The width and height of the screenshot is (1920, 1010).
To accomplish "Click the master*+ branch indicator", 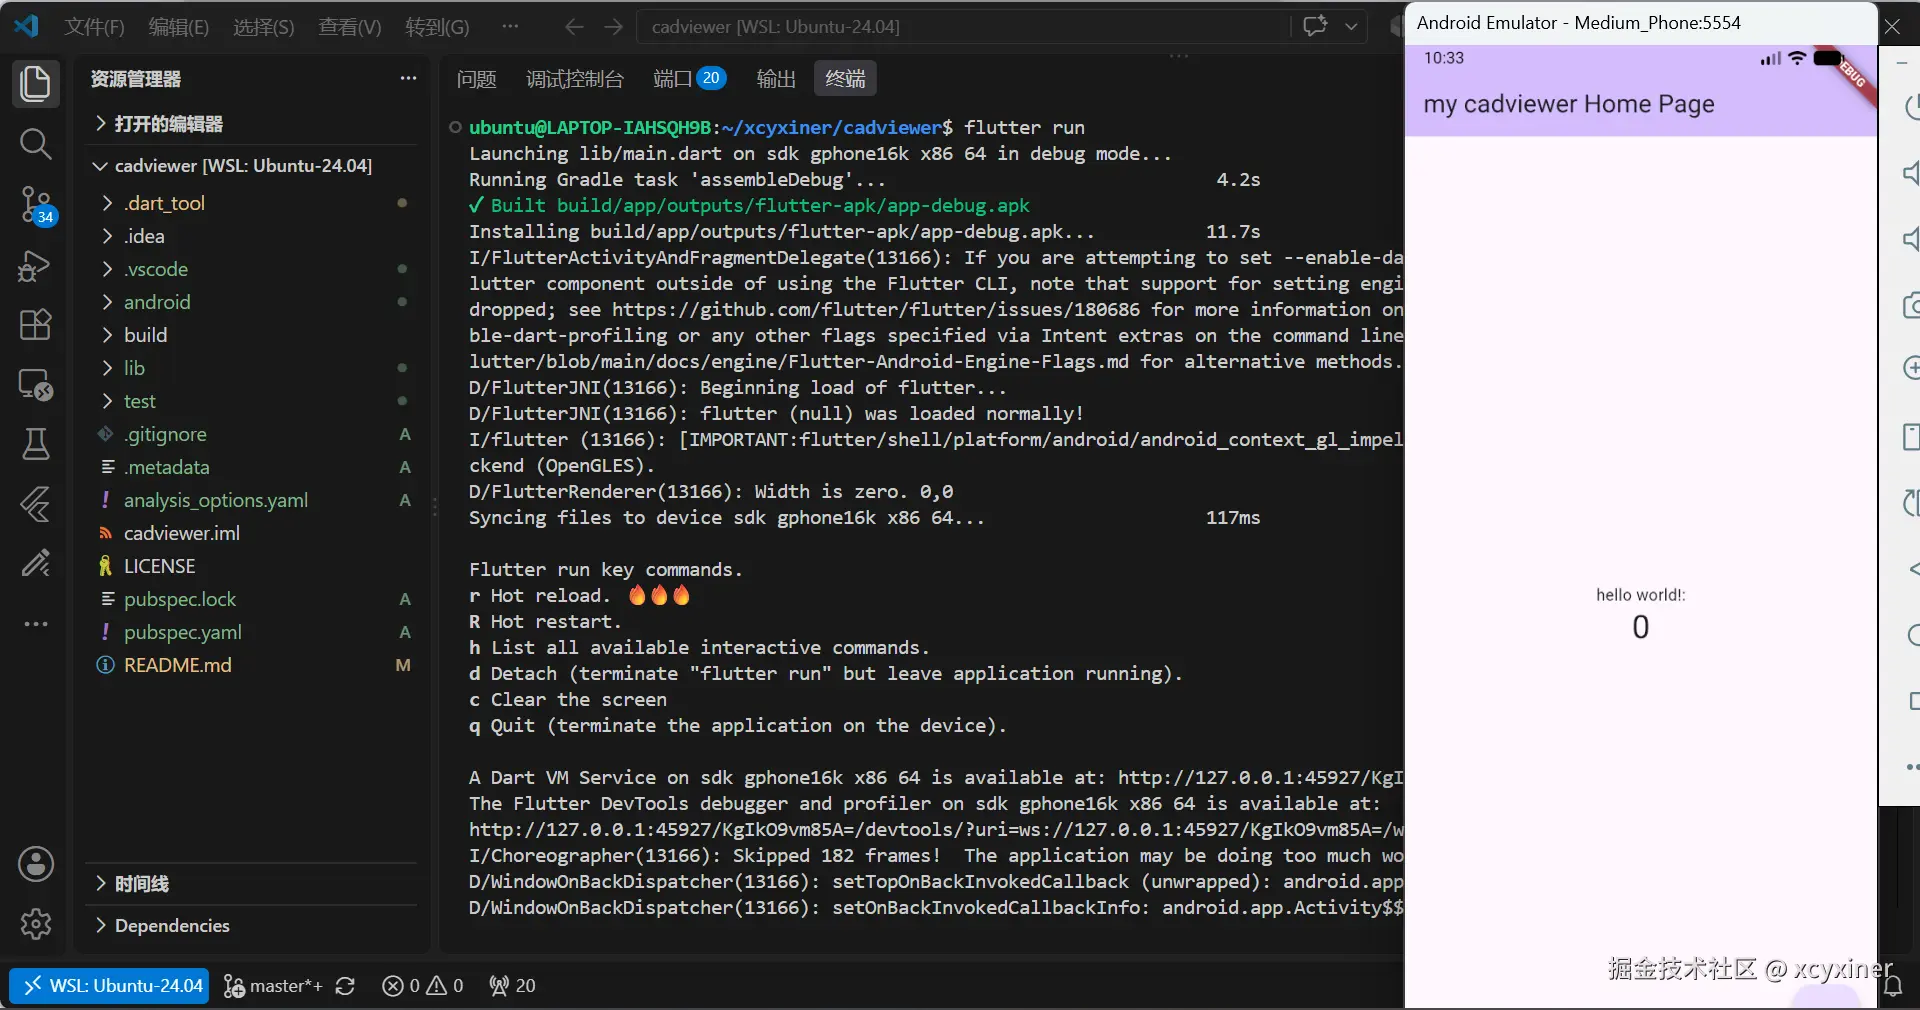I will (273, 986).
